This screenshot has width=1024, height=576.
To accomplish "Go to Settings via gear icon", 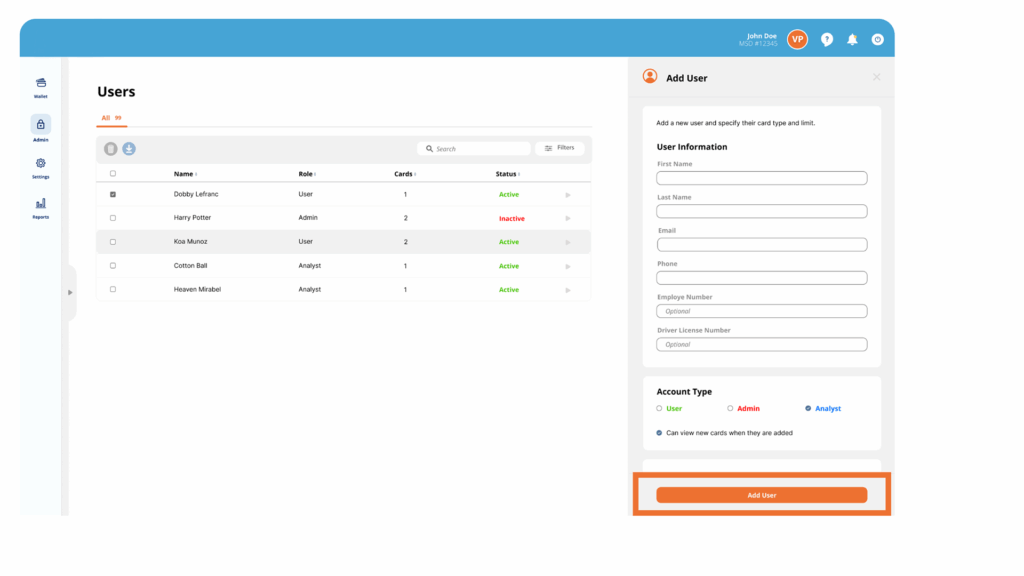I will (40, 164).
